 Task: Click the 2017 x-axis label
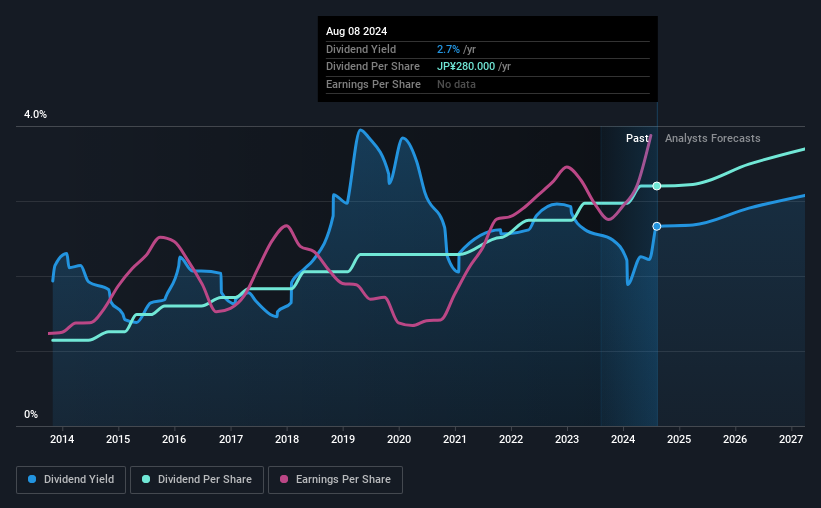pos(230,439)
